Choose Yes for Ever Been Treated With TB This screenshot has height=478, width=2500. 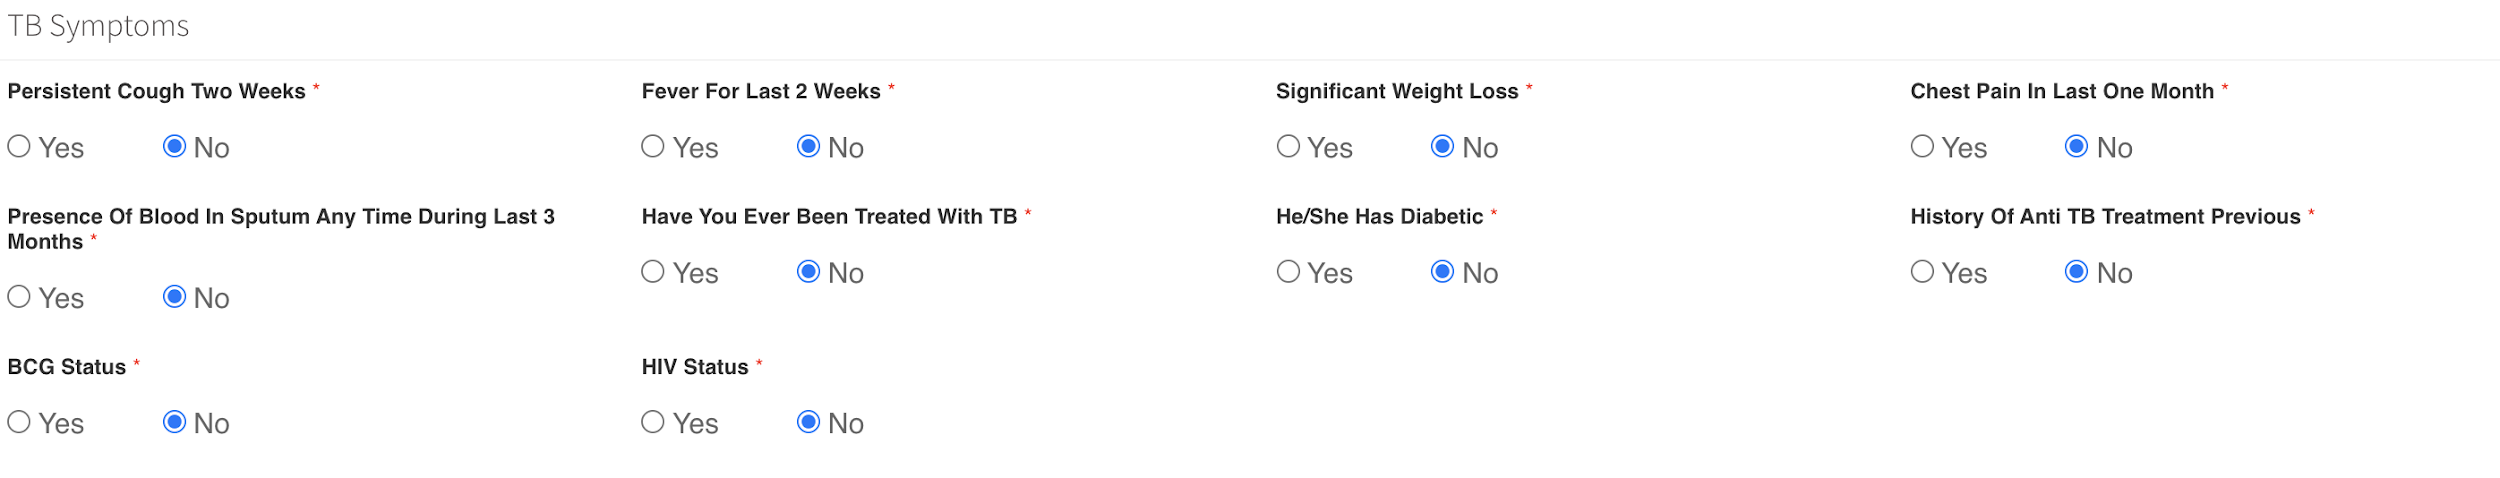[x=653, y=272]
